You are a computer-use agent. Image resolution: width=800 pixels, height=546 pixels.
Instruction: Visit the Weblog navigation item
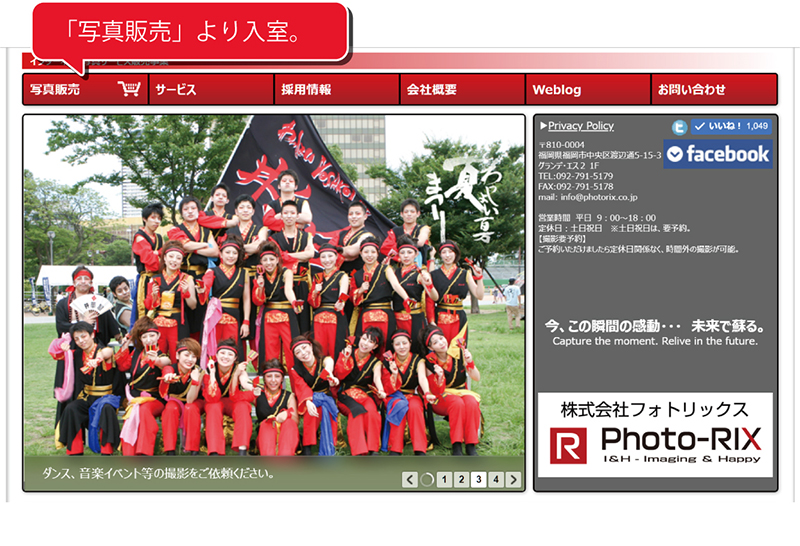pos(557,90)
